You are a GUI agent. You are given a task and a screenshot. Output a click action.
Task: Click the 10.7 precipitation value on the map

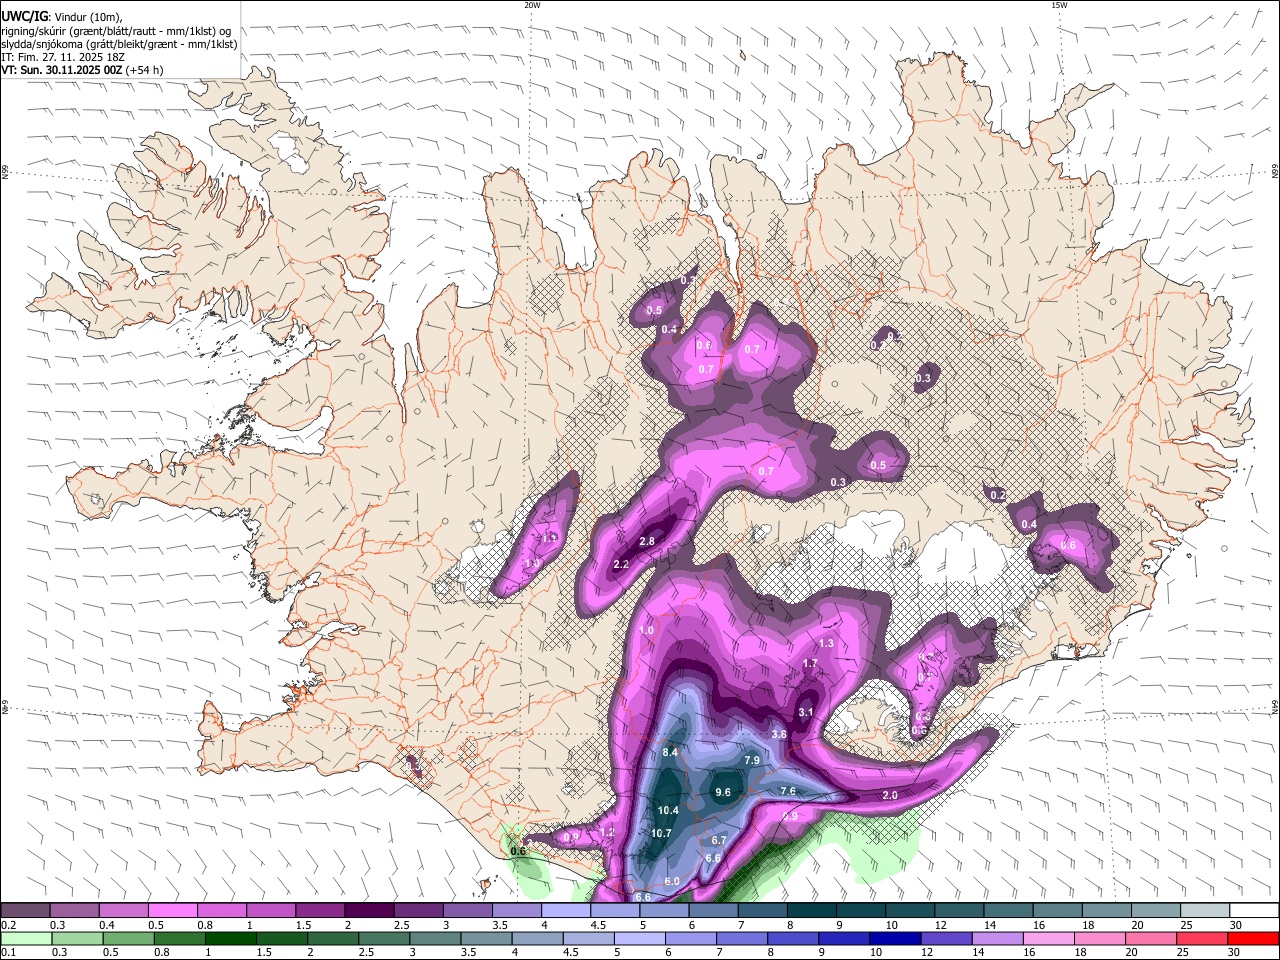click(661, 833)
